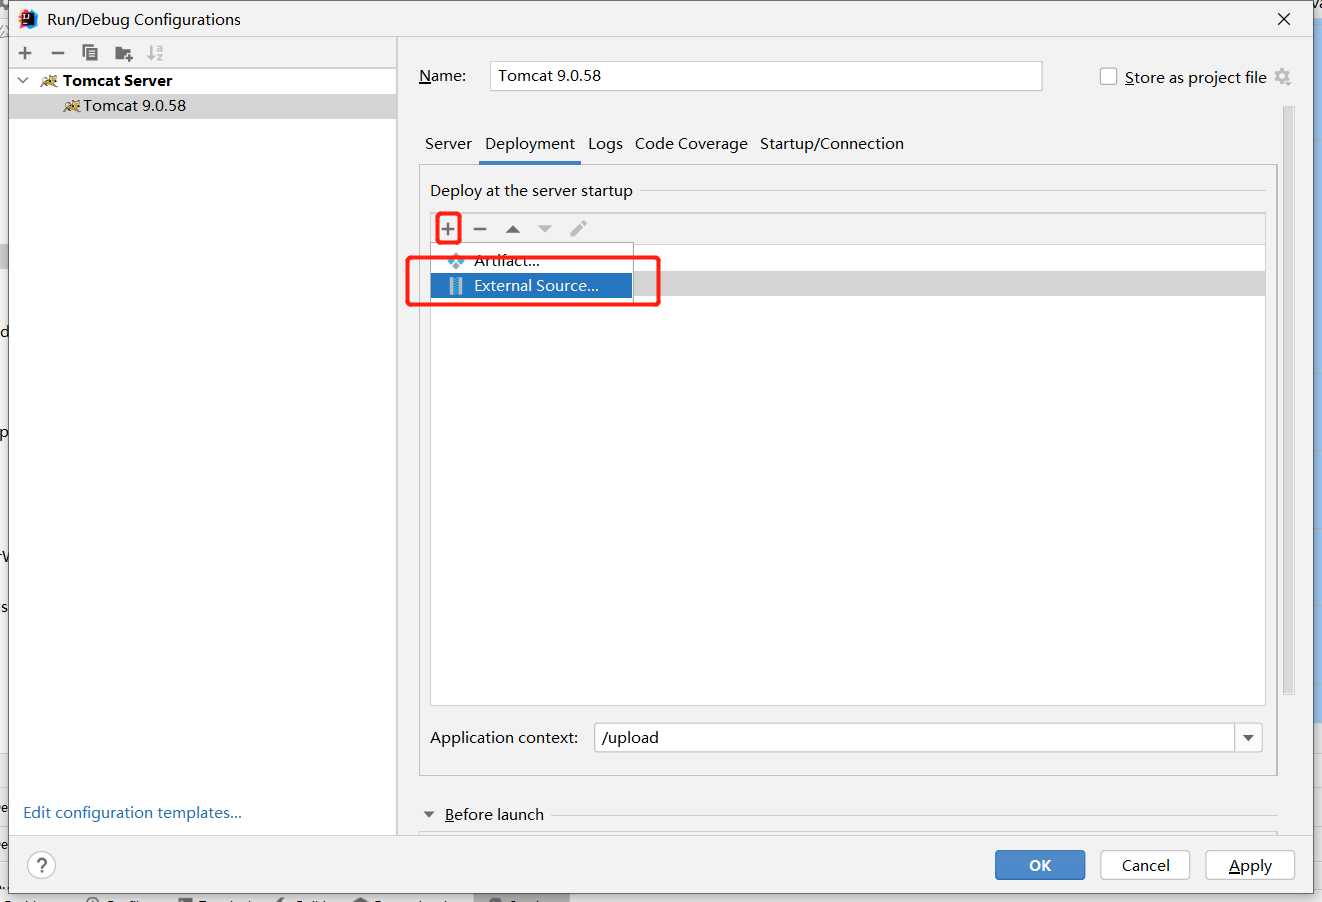Close the Run/Debug Configurations dialog

(1284, 19)
